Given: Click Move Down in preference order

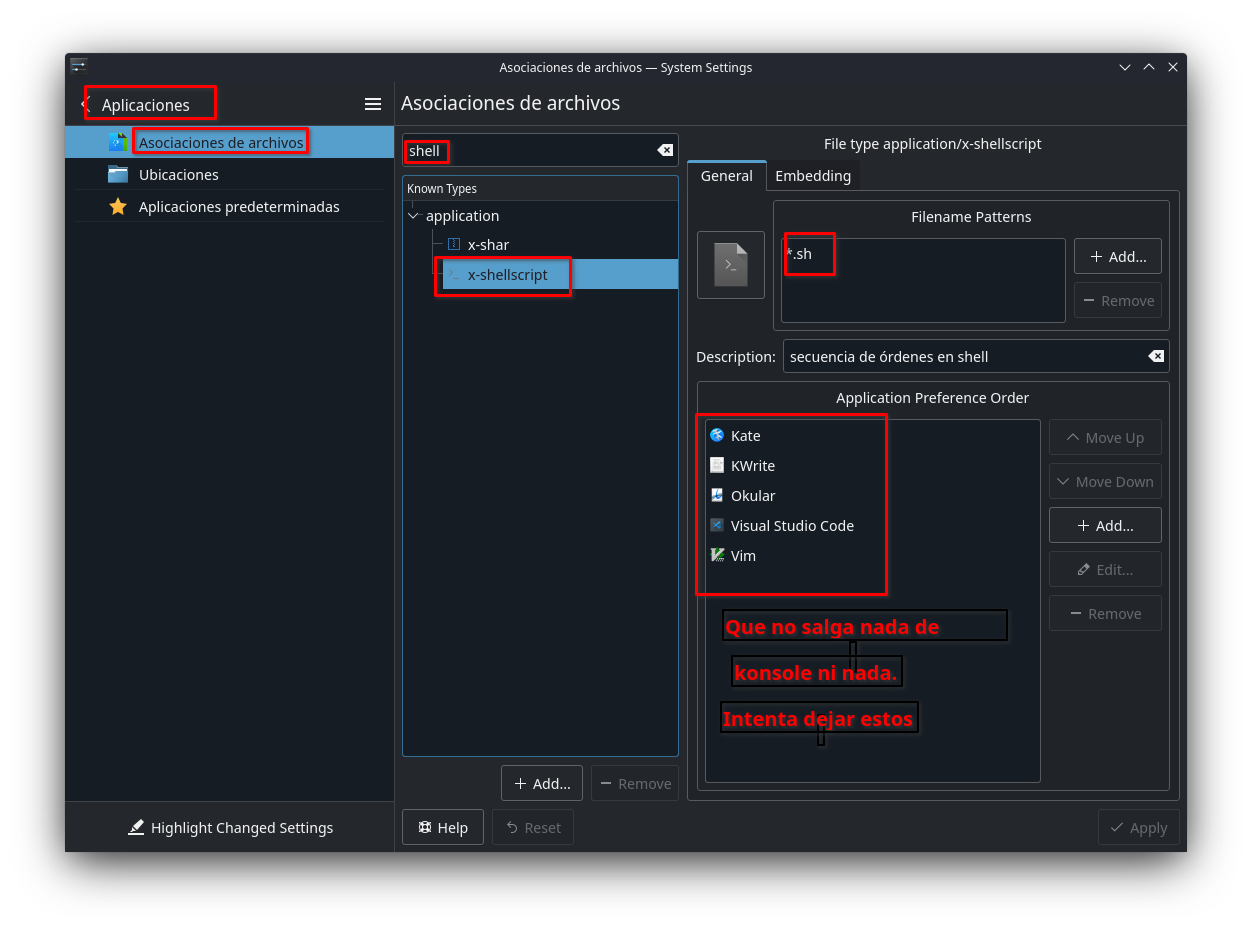Looking at the screenshot, I should pos(1105,481).
